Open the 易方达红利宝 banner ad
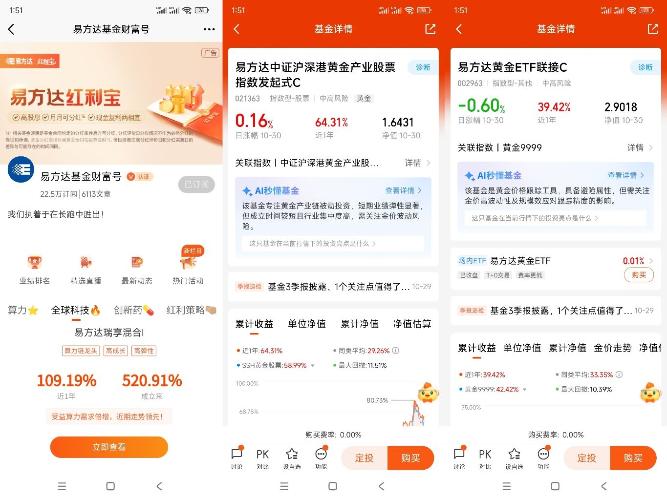667x500 pixels. point(111,103)
